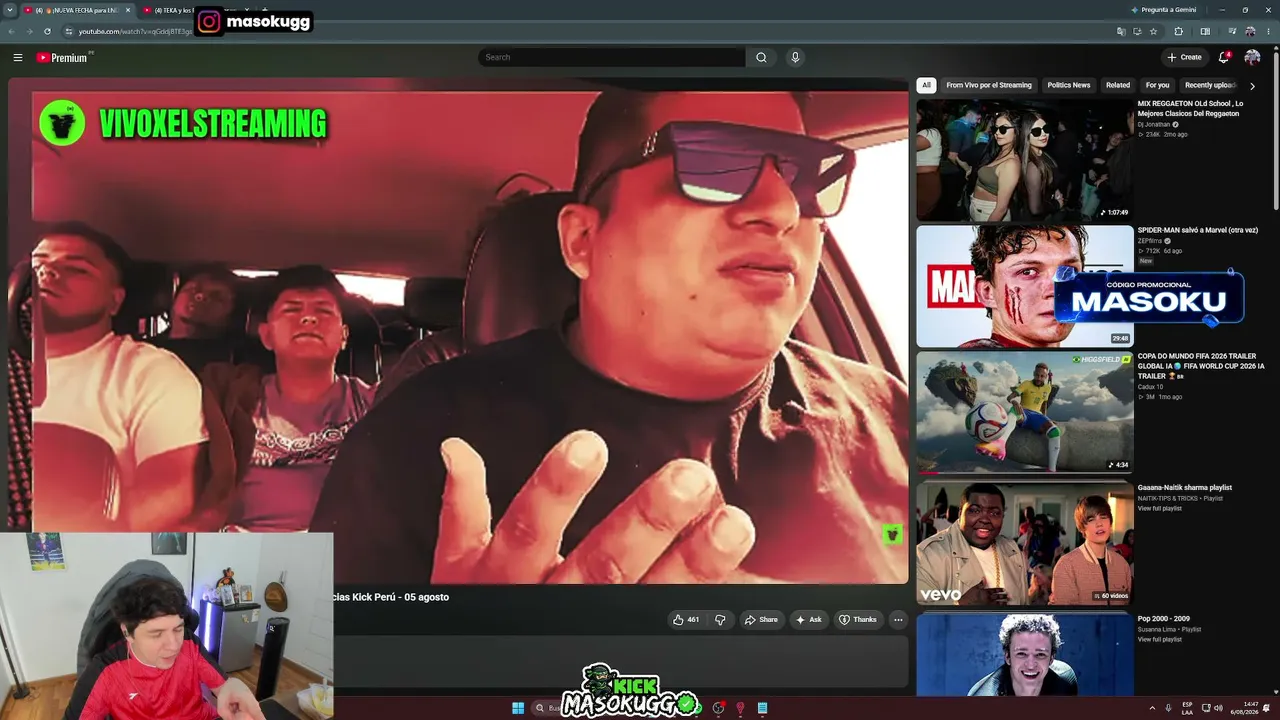Screen dimensions: 1280x720
Task: Click the taskbar microphone tray icon
Action: (x=1168, y=708)
